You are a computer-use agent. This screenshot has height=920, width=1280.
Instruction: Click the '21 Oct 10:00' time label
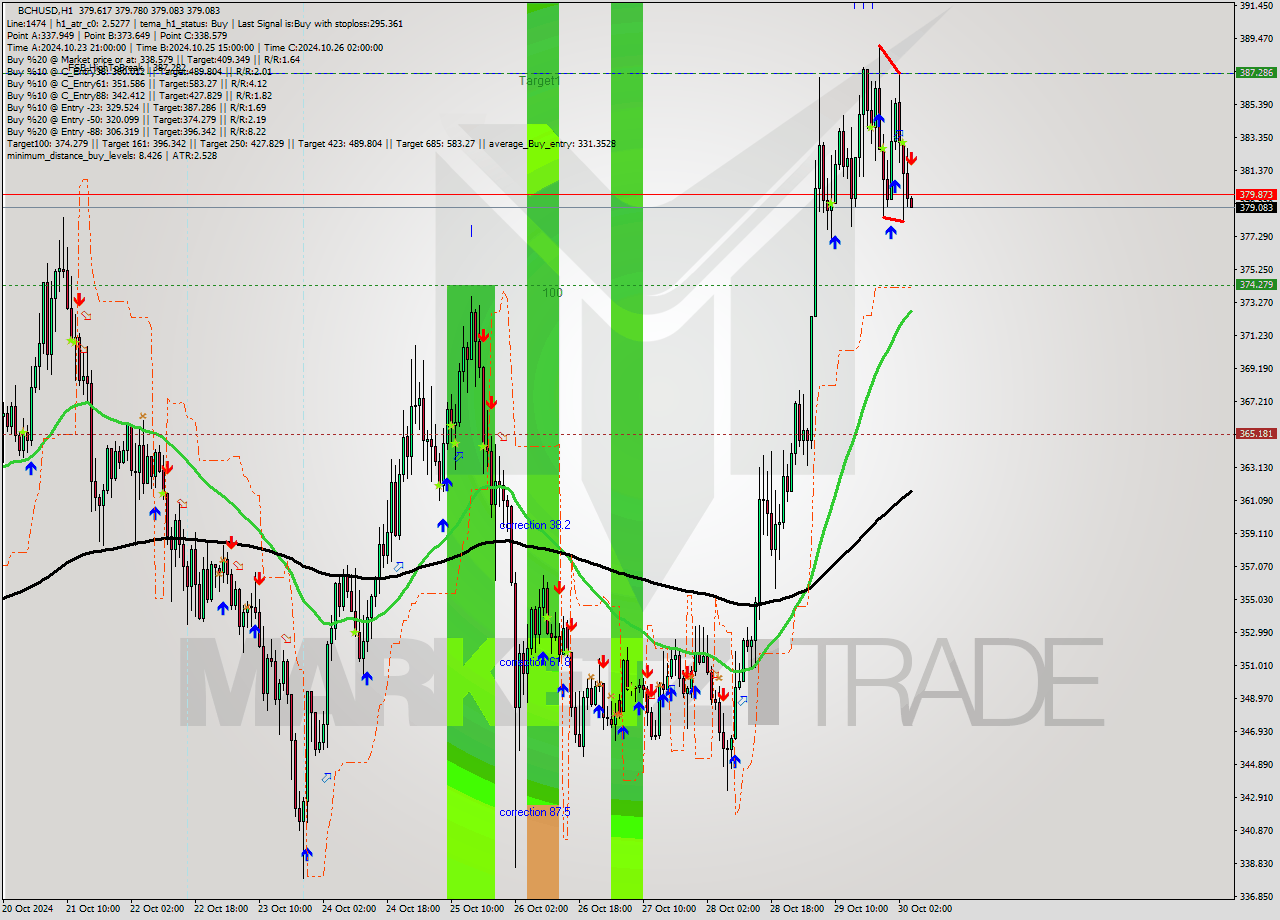click(92, 909)
